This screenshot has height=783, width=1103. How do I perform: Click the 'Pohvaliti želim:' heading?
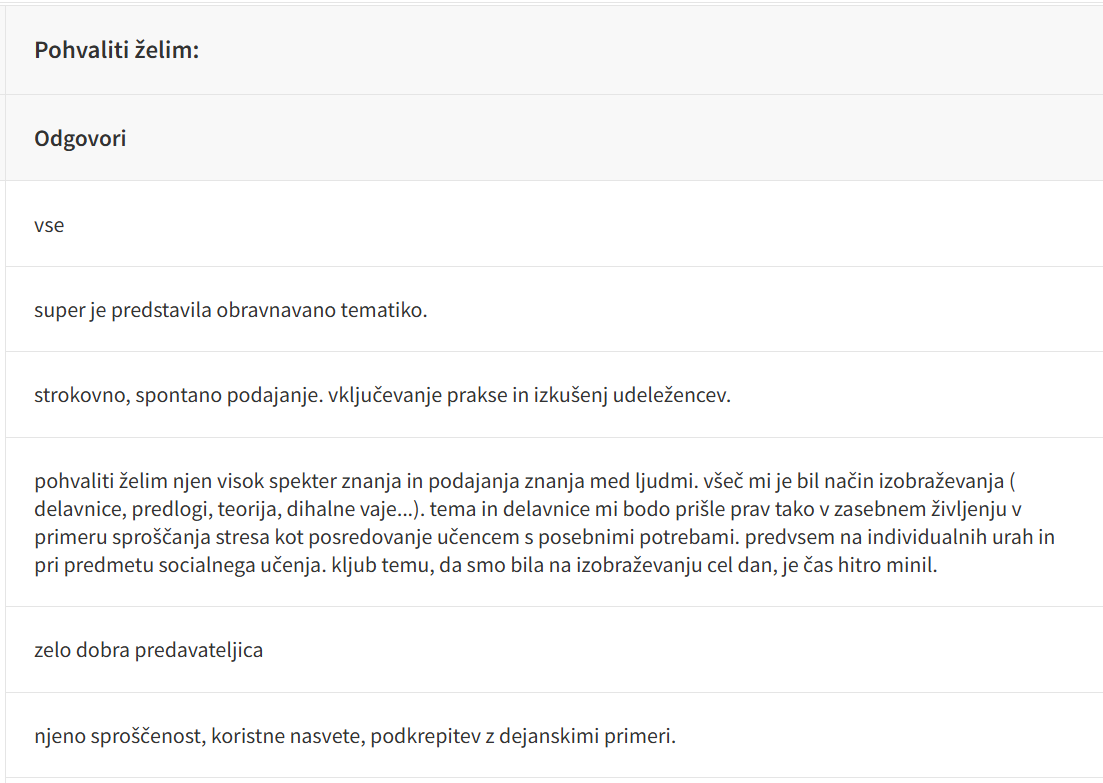coord(117,50)
